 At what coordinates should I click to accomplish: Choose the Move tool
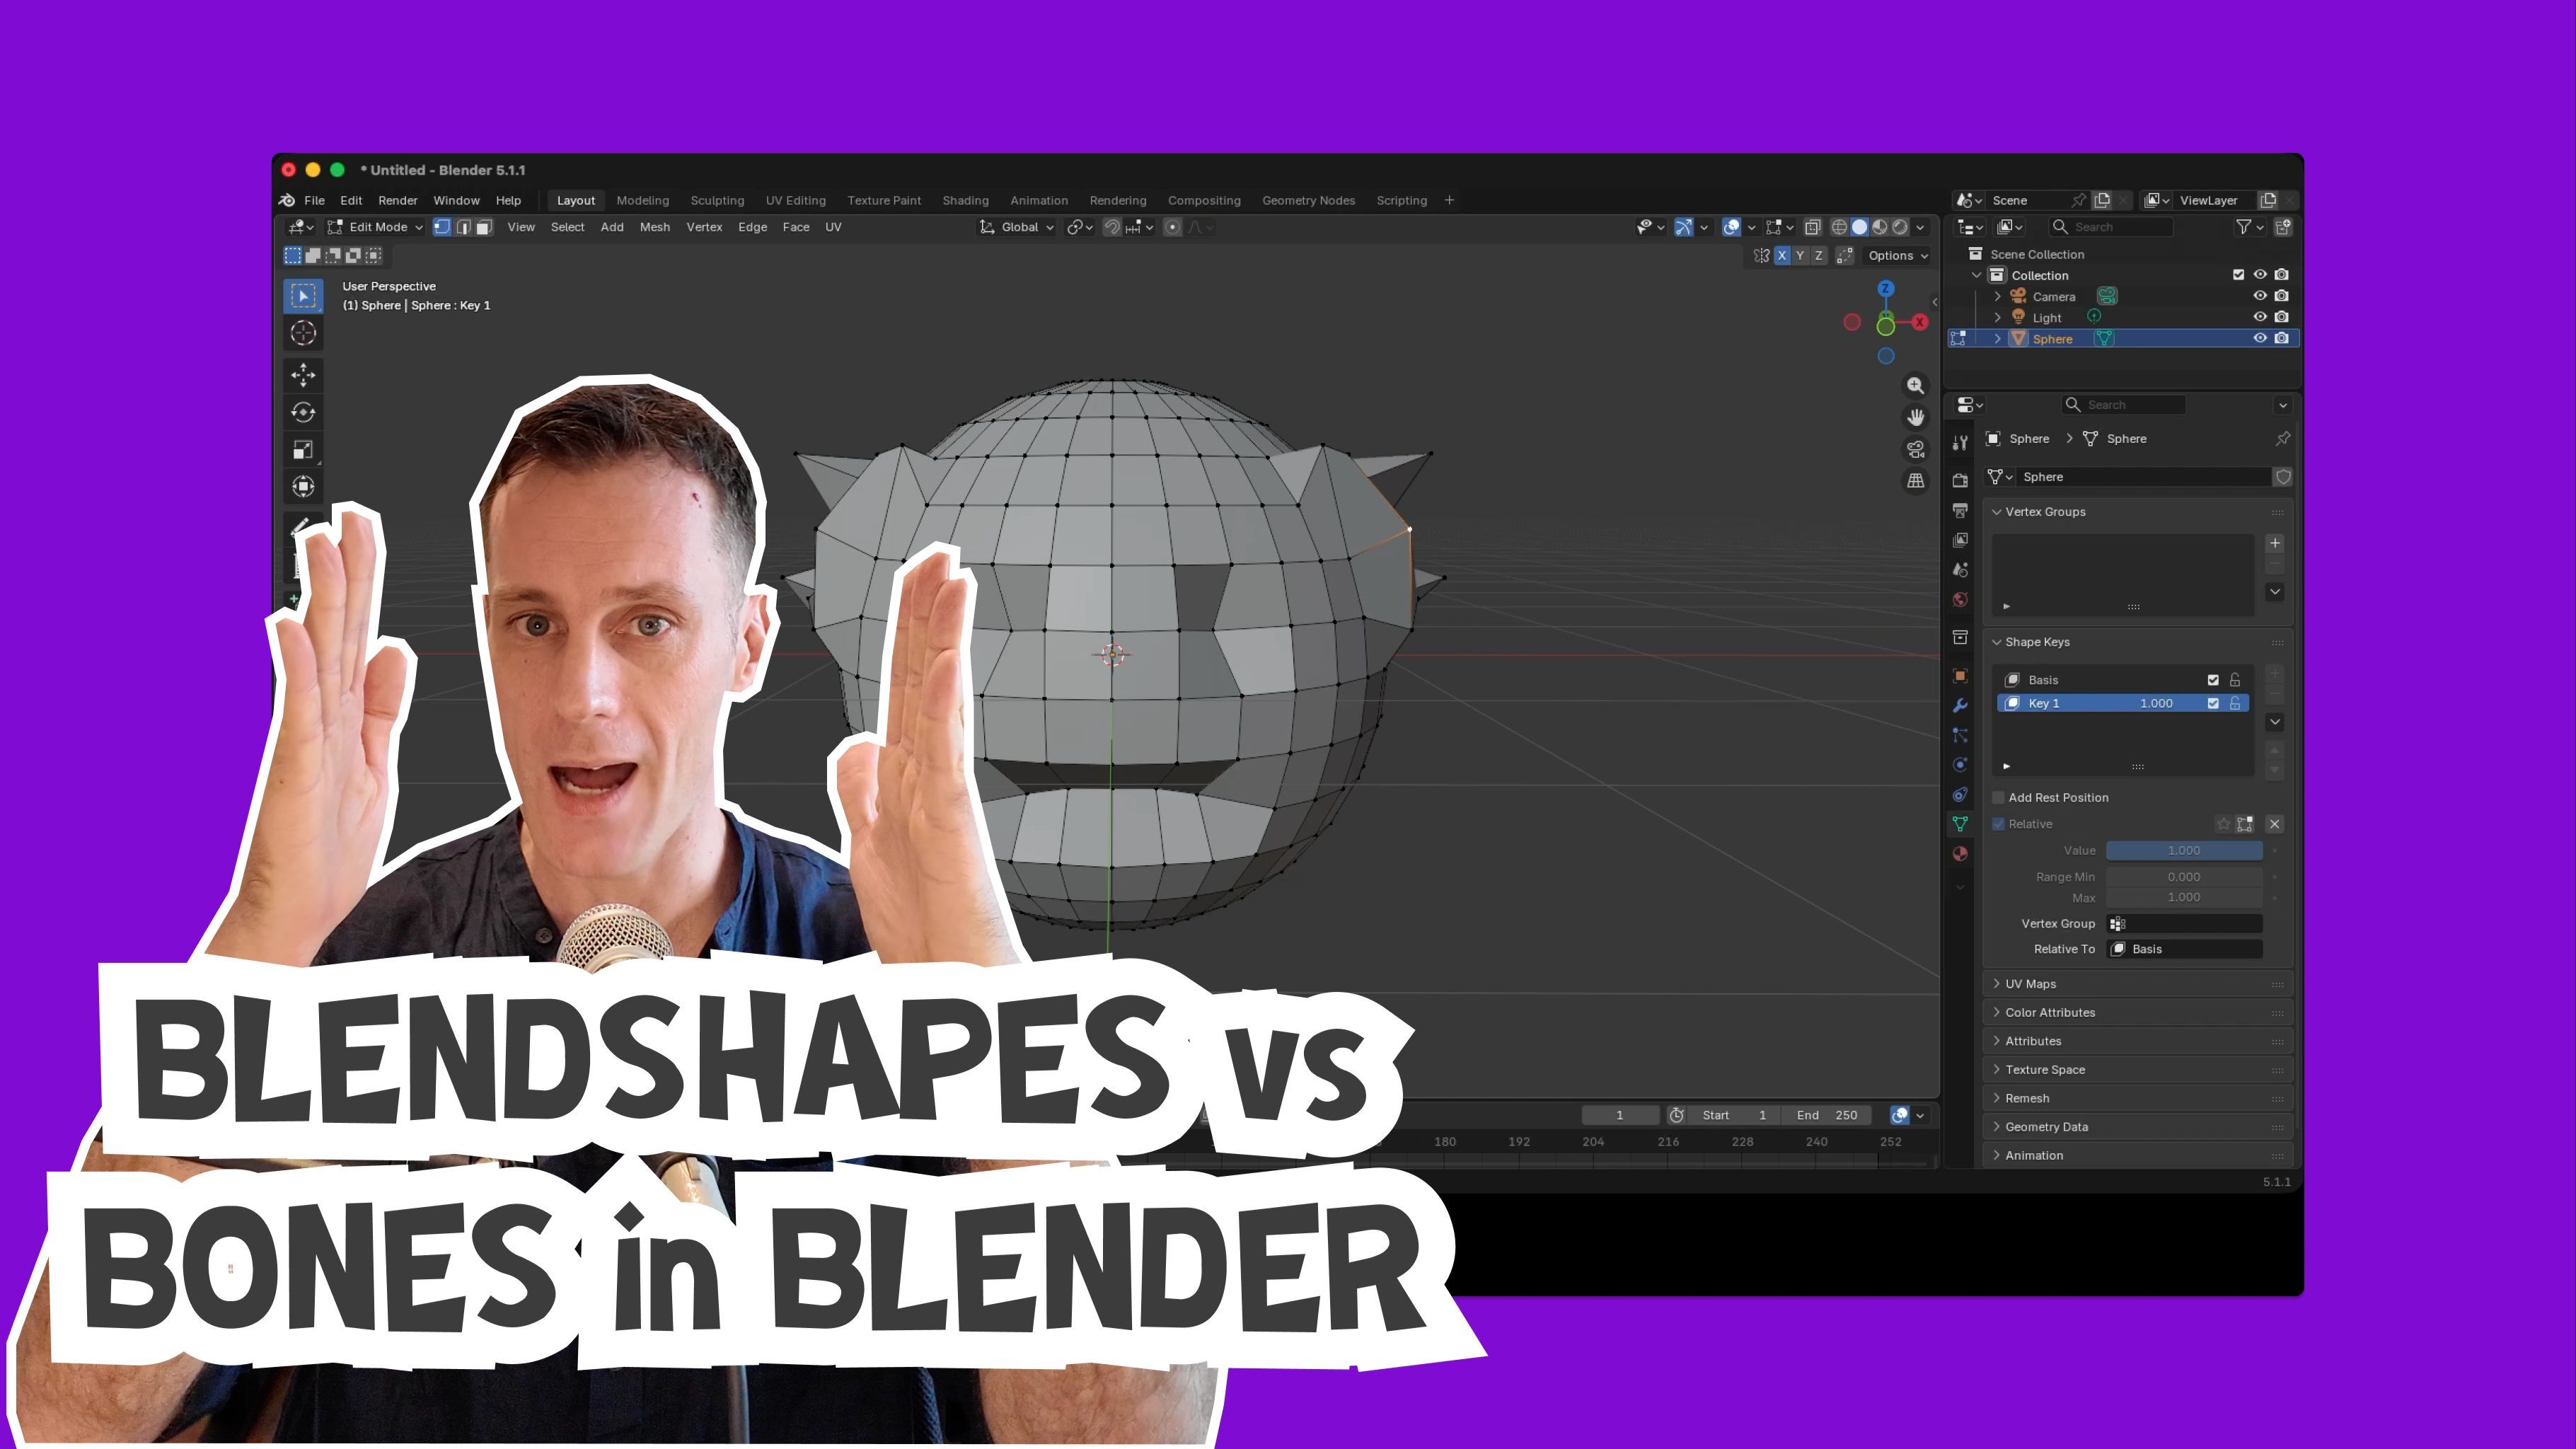(x=303, y=375)
